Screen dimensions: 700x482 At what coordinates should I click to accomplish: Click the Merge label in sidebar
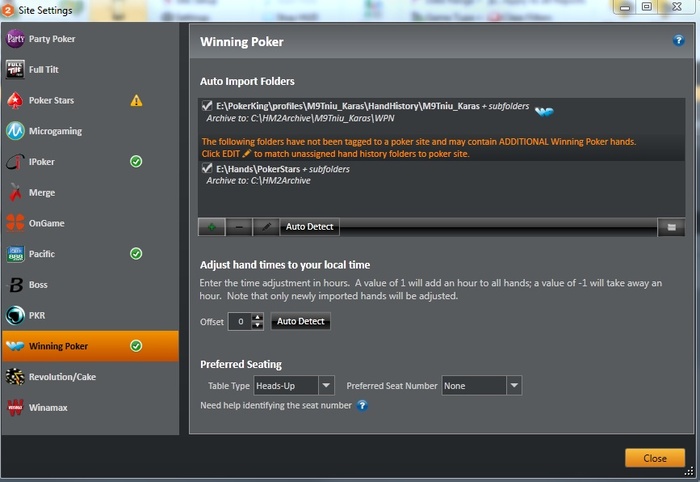pos(42,193)
